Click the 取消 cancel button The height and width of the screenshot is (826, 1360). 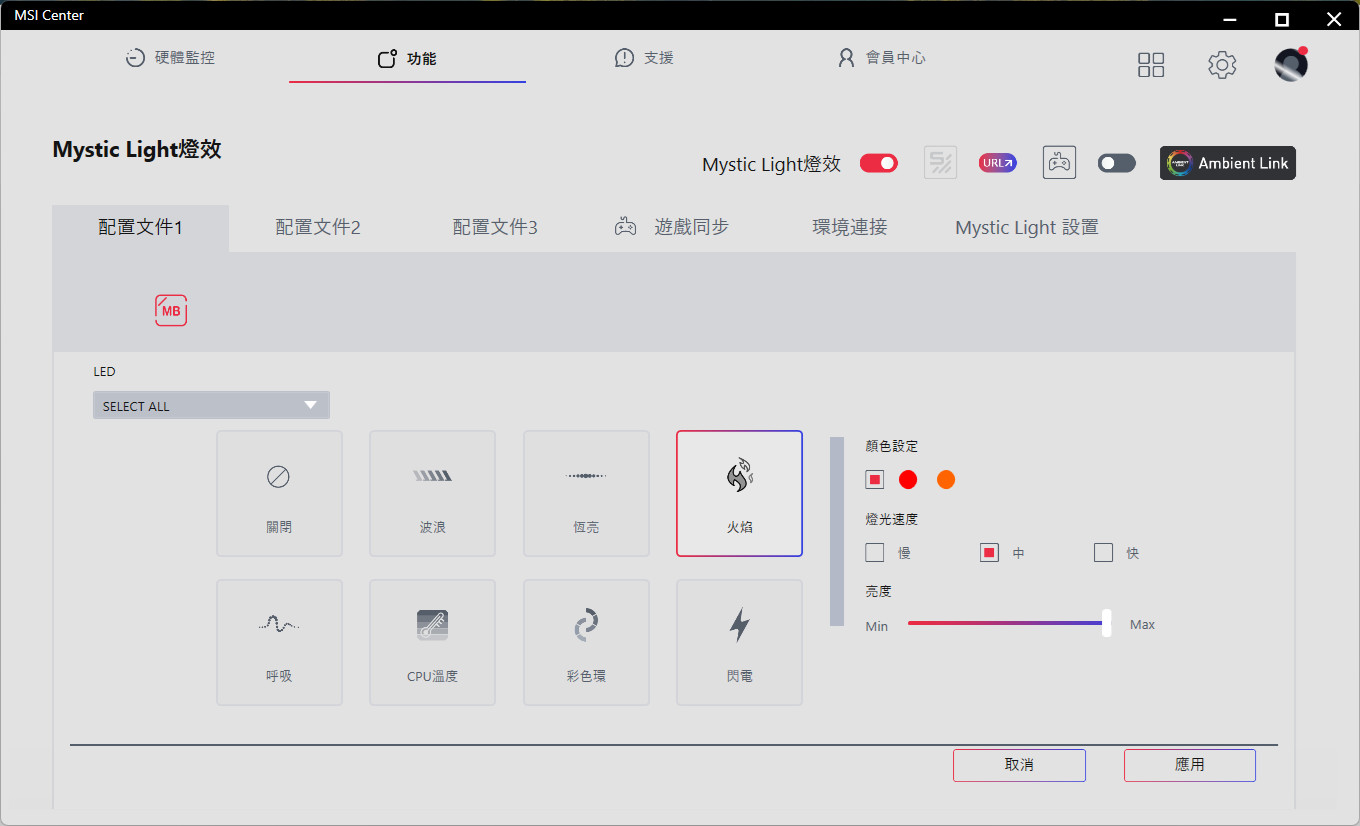point(1019,765)
